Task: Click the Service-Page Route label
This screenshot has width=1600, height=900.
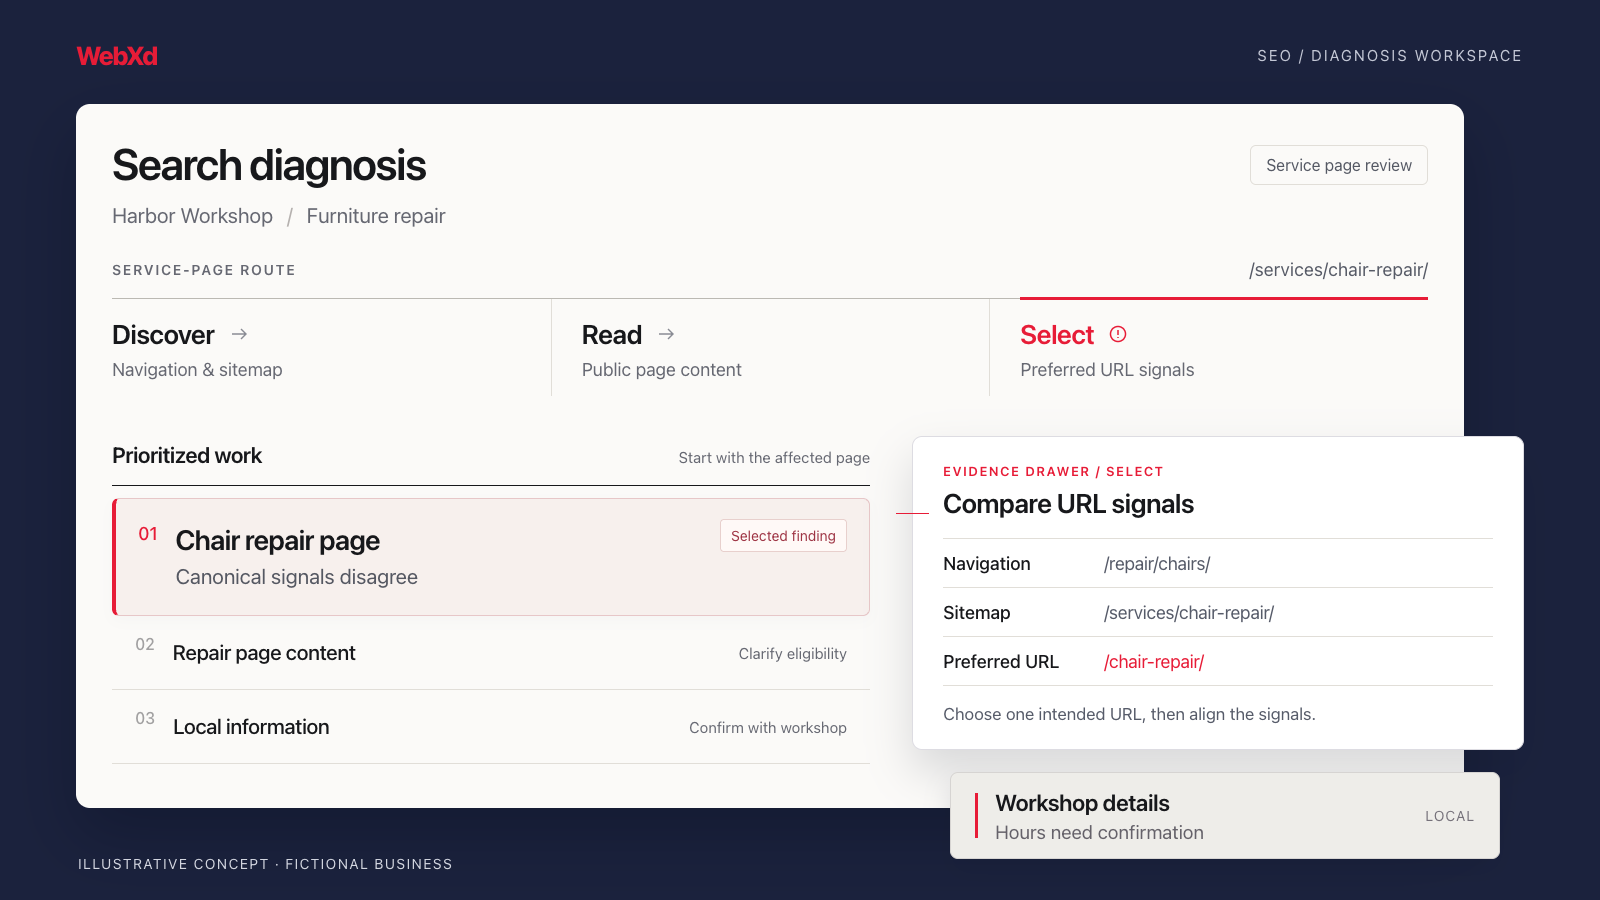Action: click(x=204, y=270)
